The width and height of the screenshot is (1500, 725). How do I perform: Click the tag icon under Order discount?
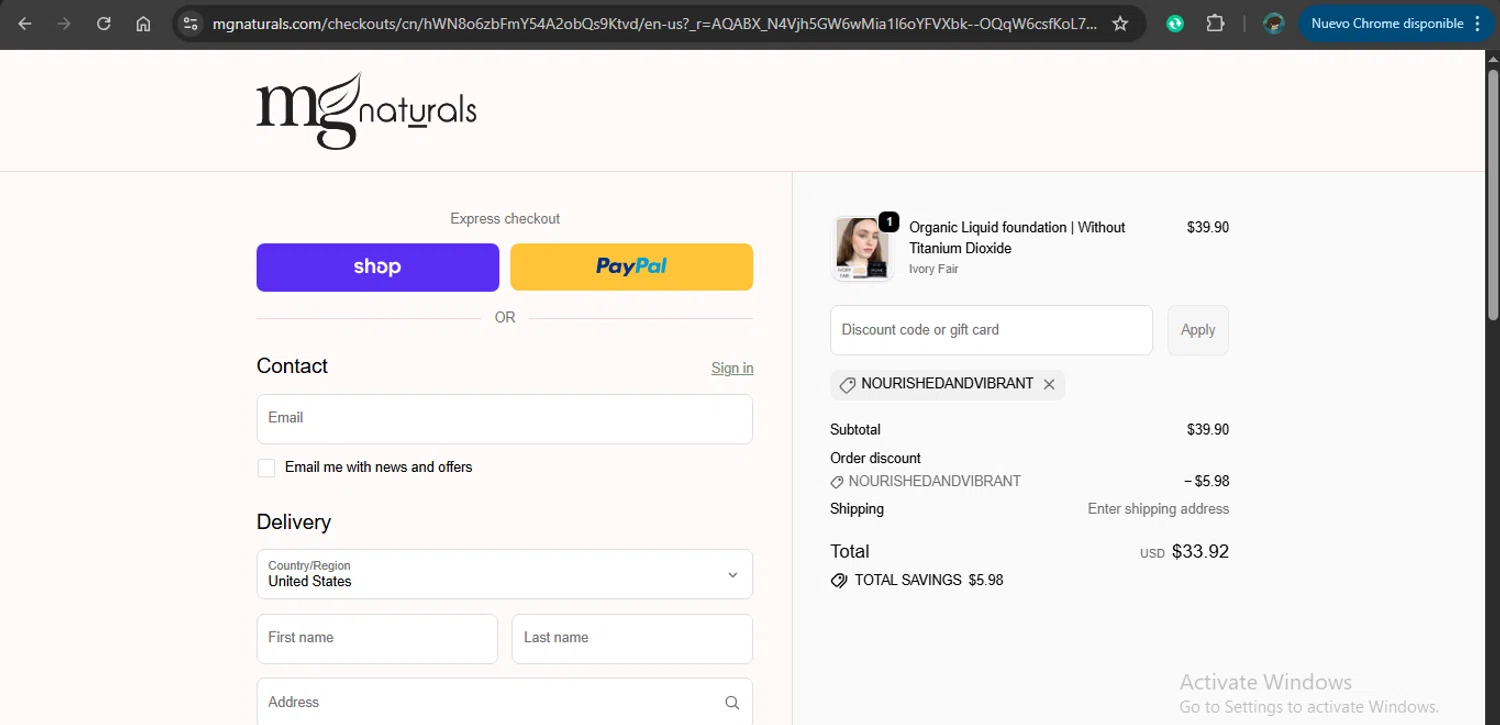click(837, 482)
